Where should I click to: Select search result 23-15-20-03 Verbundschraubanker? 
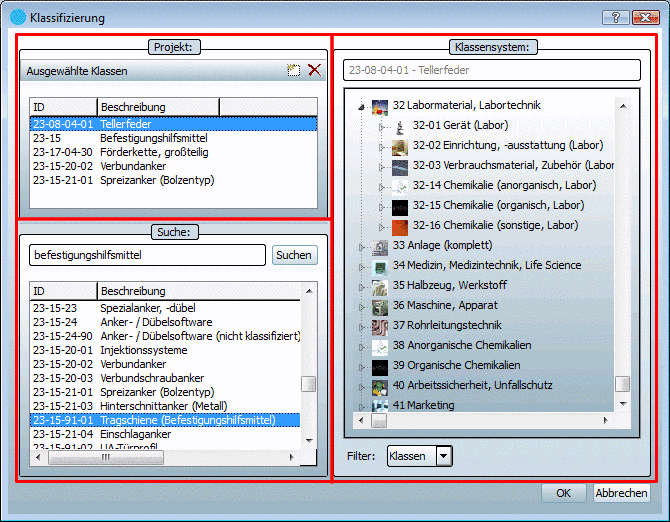[x=165, y=378]
